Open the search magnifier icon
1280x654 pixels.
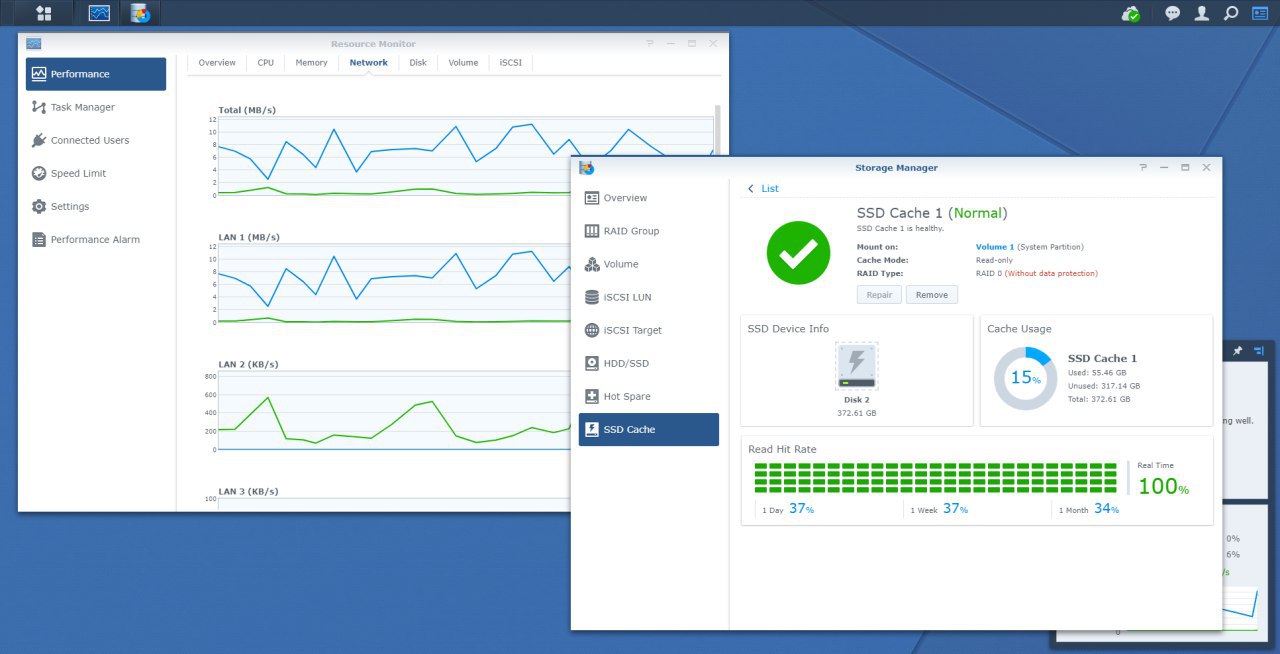[x=1231, y=13]
